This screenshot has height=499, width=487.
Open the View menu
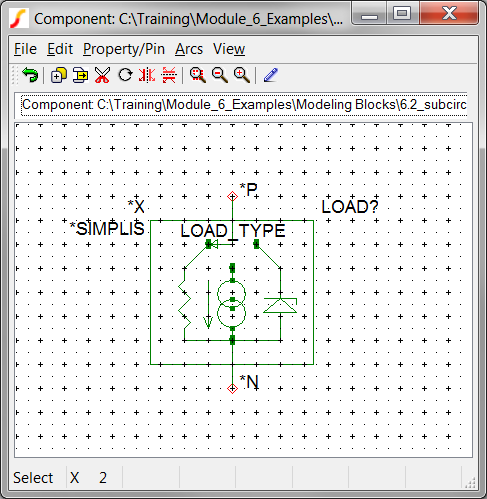click(x=229, y=49)
